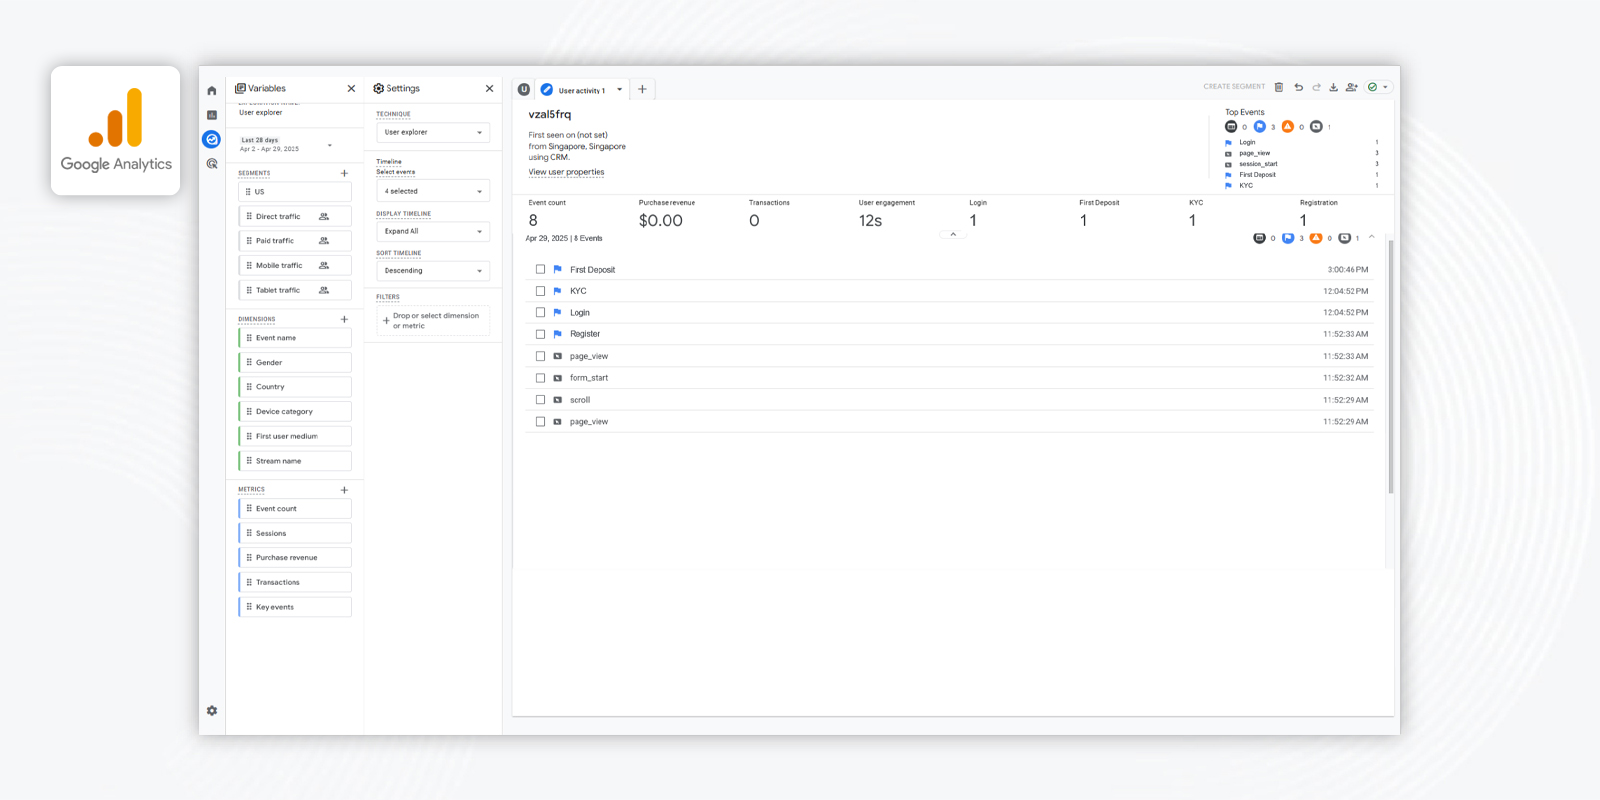Redo the last change

[x=1316, y=87]
